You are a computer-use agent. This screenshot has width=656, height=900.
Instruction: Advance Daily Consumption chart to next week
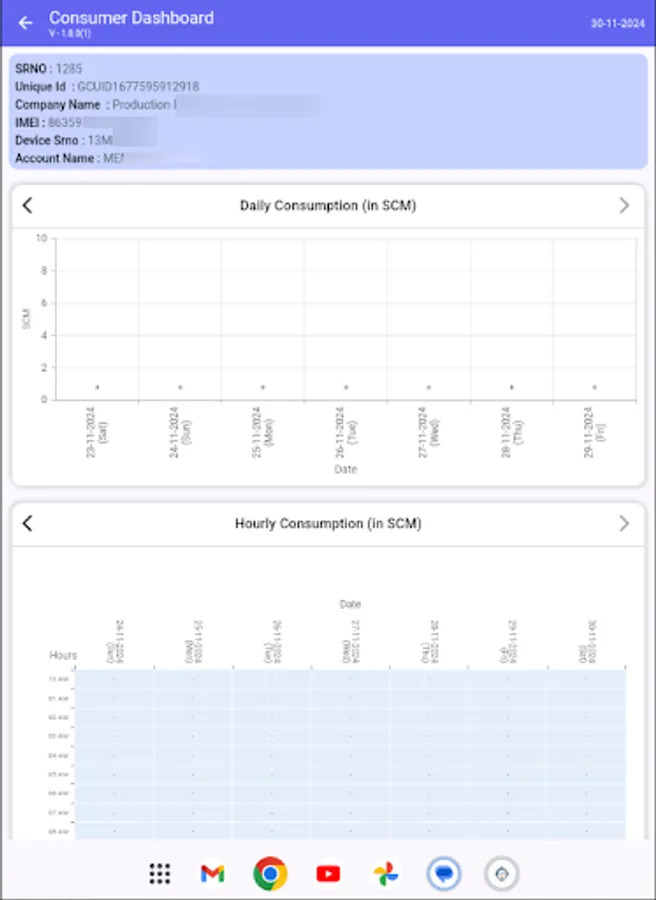coord(625,204)
